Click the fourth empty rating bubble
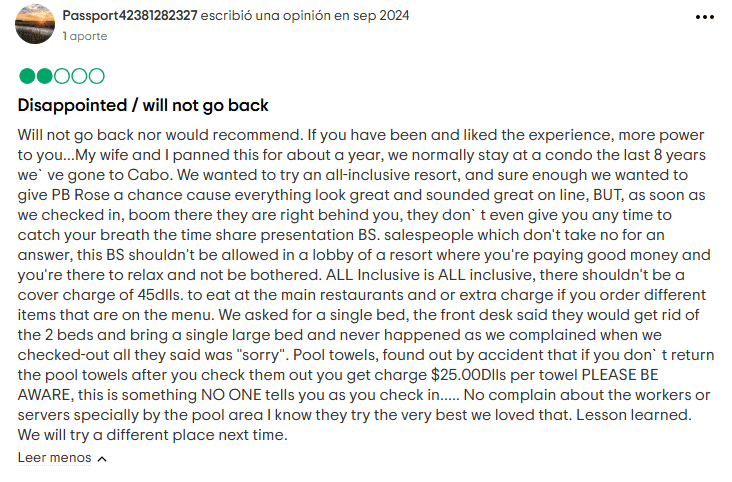 (79, 76)
